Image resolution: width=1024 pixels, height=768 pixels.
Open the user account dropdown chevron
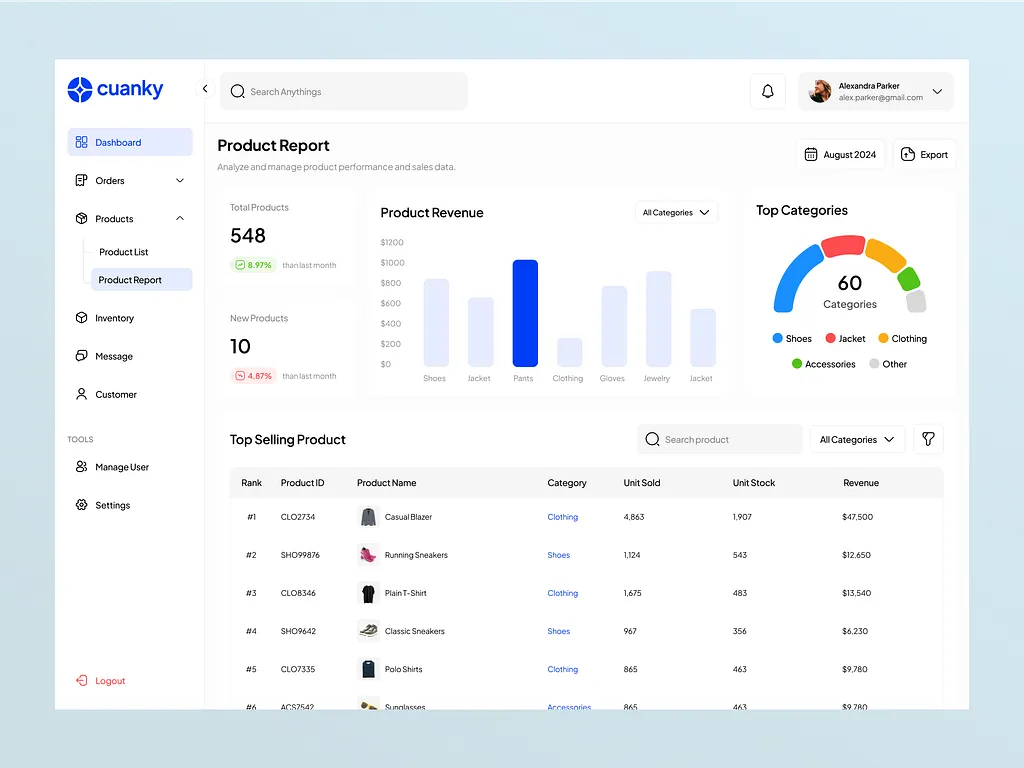[x=937, y=92]
